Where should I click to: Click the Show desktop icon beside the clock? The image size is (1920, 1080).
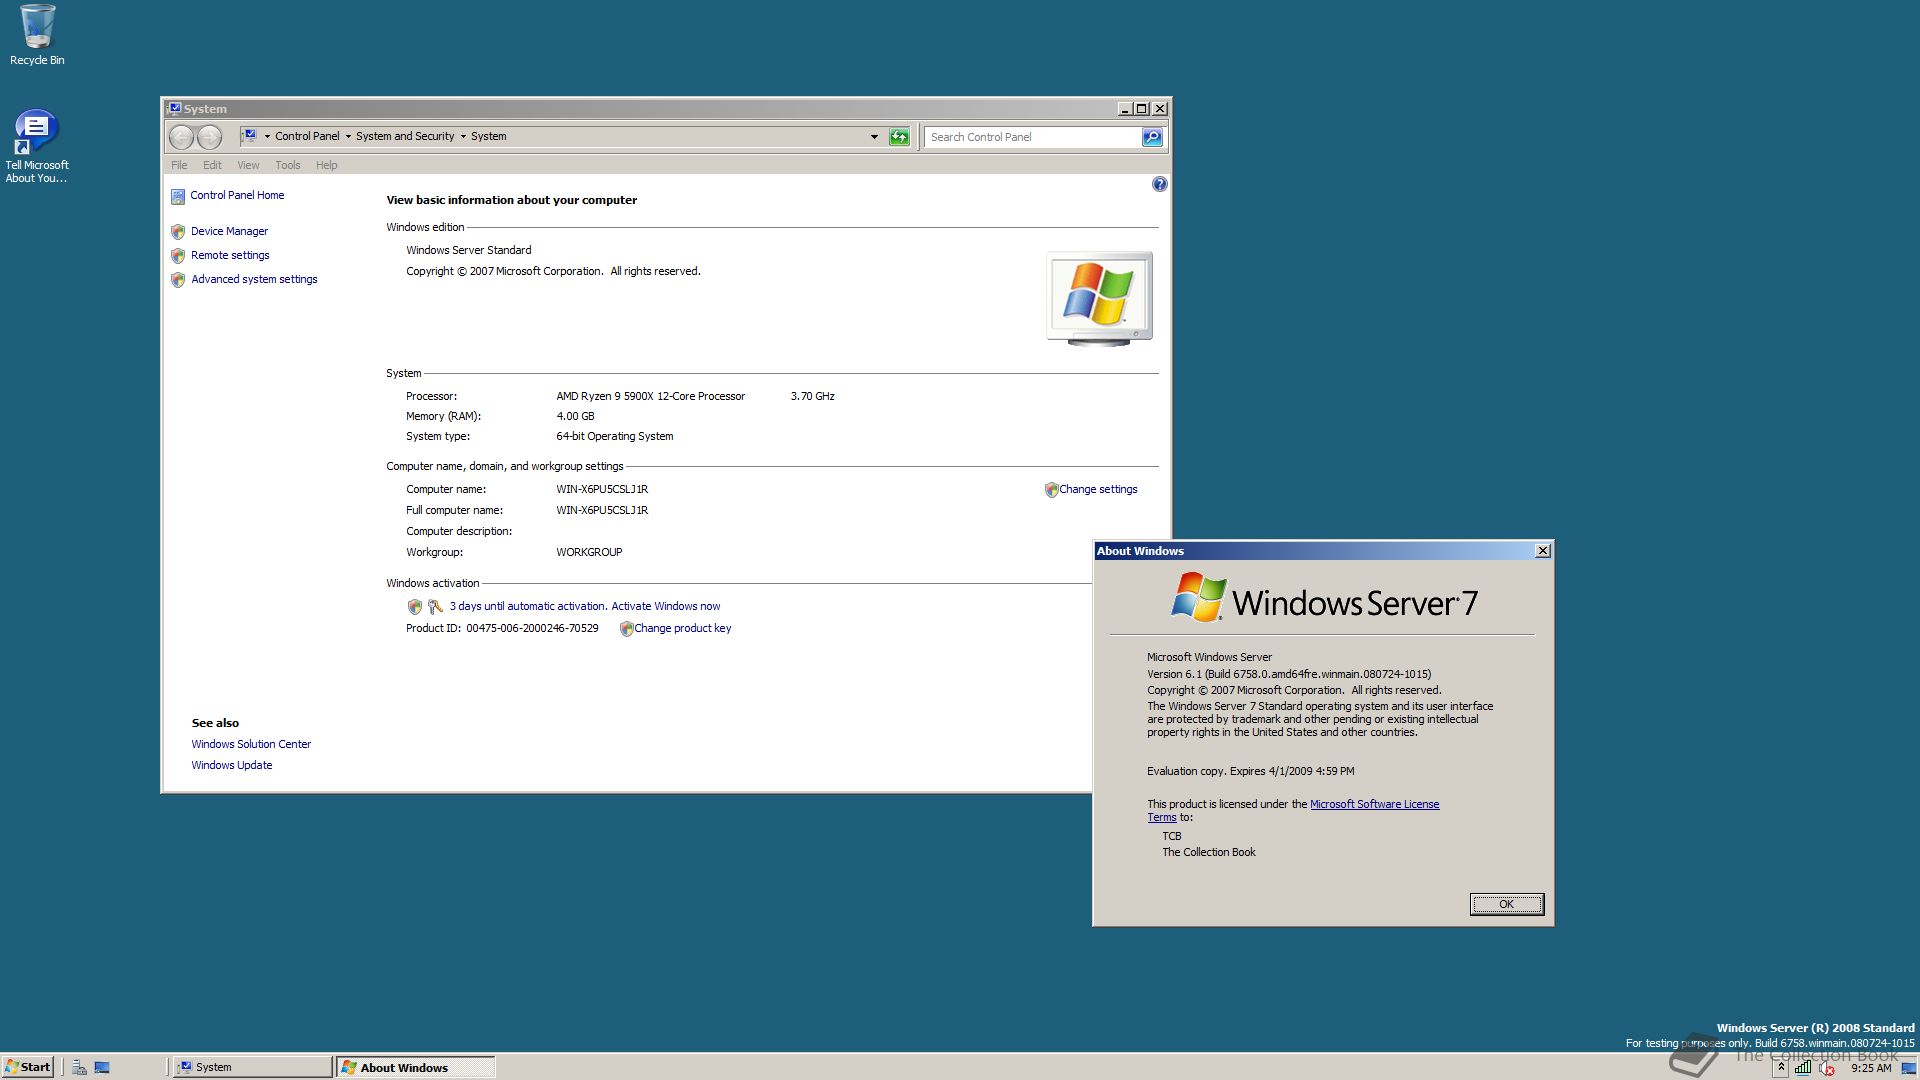tap(1909, 1067)
